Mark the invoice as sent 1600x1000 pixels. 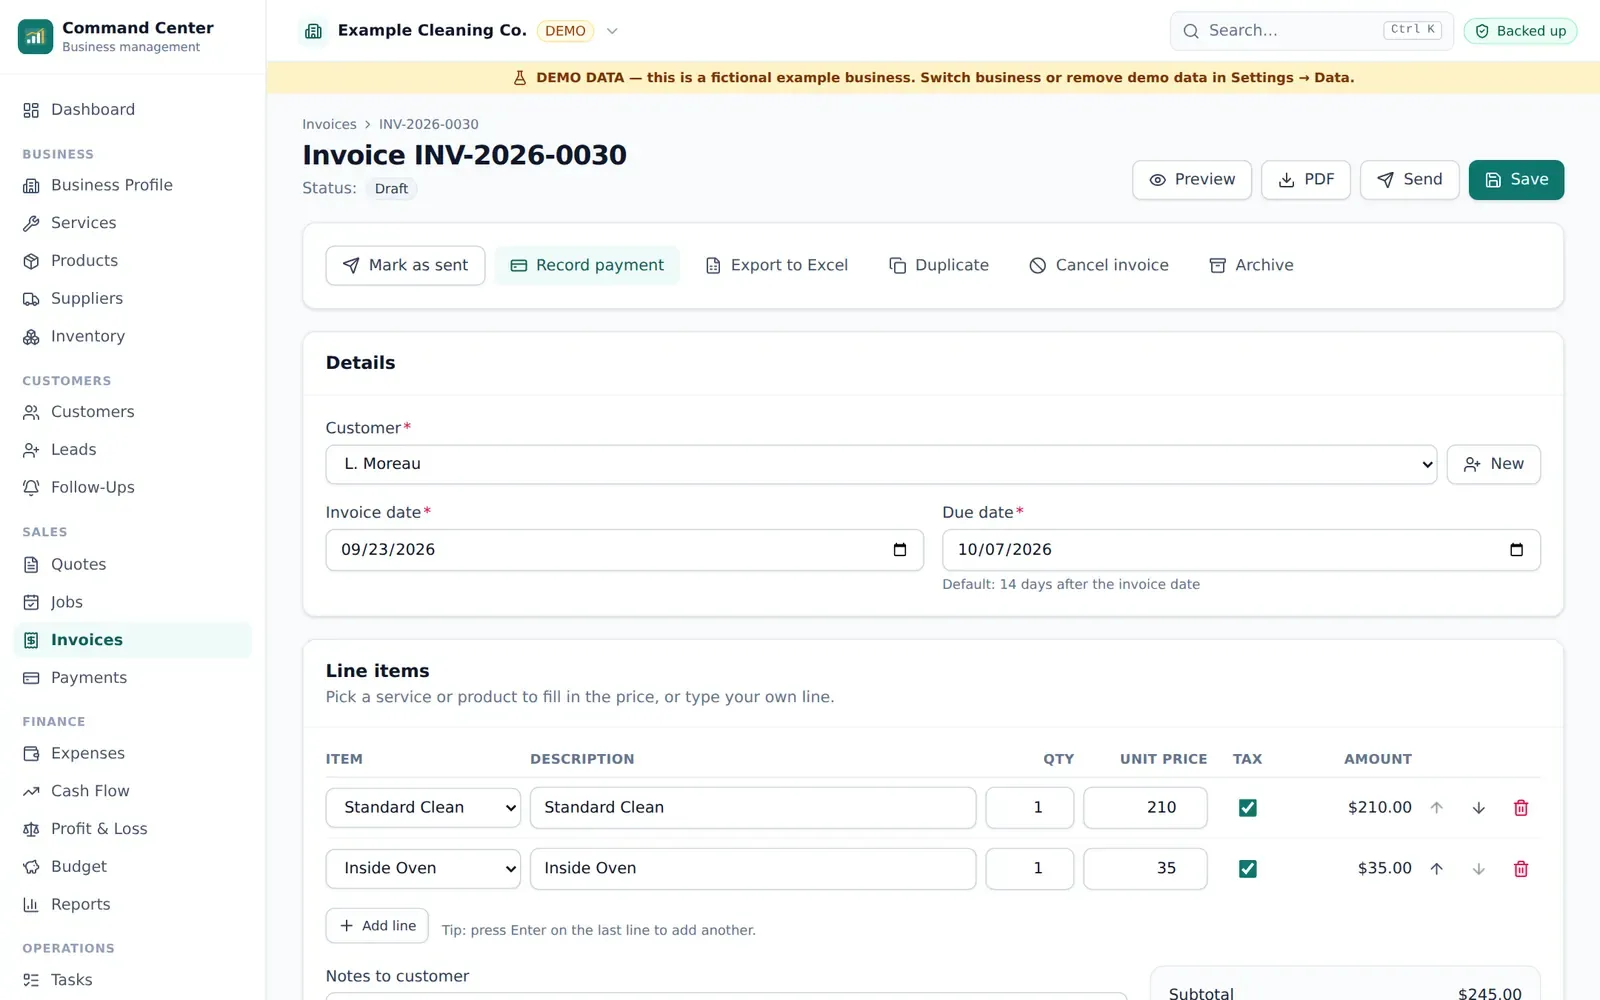pos(405,266)
